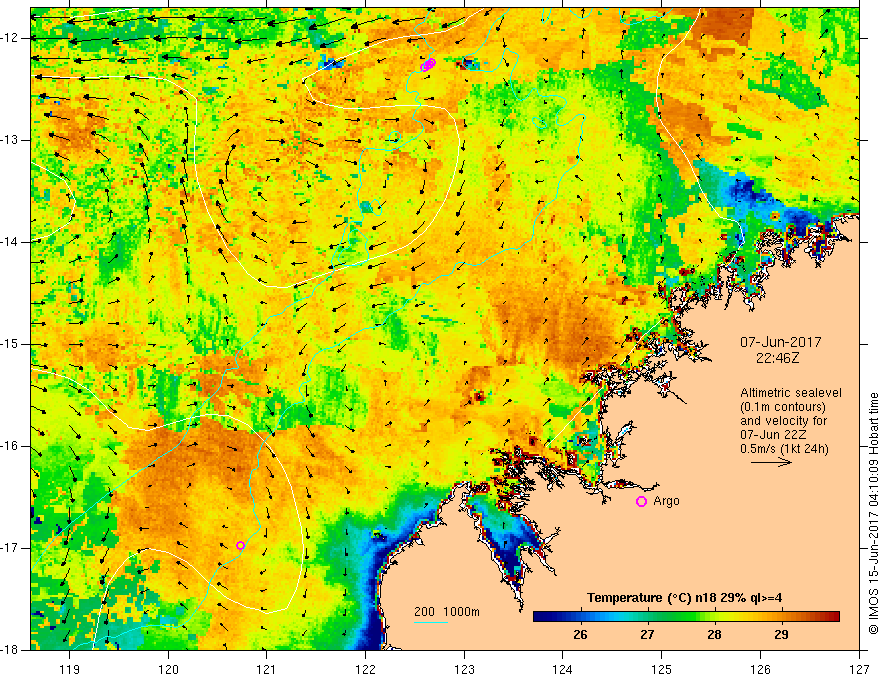Click longitude axis label 123

pos(464,669)
